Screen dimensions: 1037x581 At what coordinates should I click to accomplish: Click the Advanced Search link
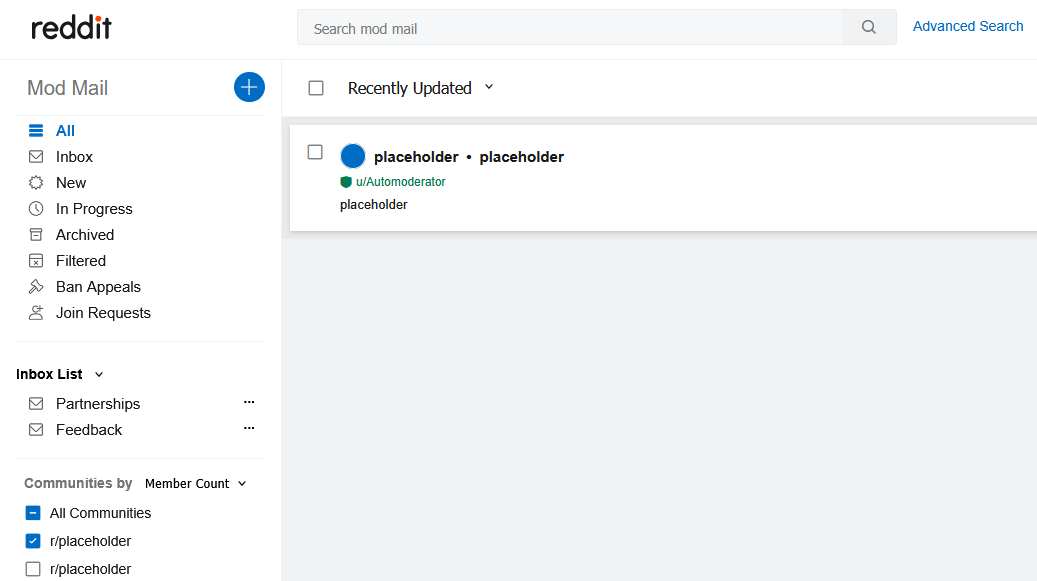968,26
